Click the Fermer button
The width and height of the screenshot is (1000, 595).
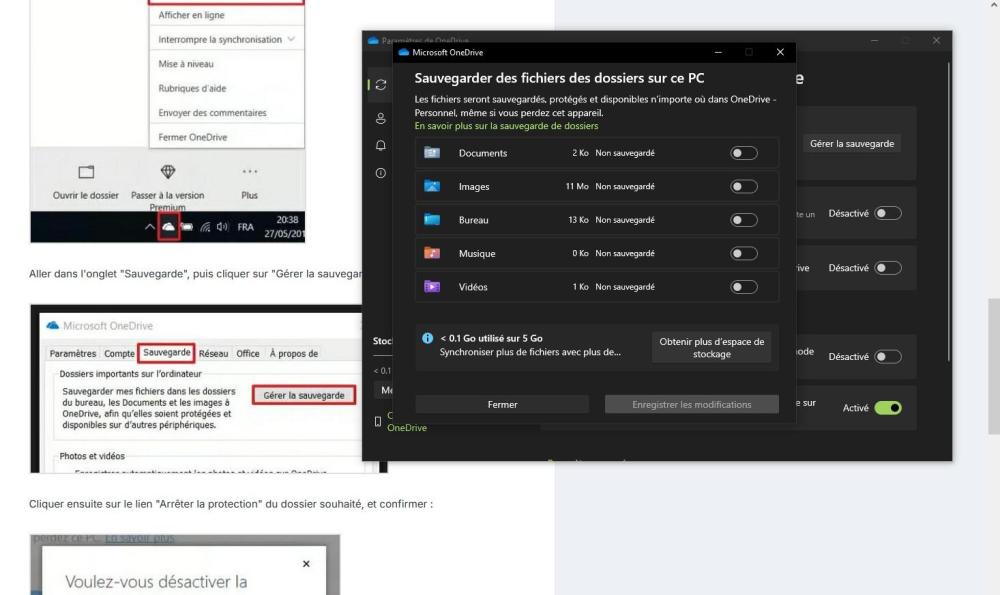[502, 404]
